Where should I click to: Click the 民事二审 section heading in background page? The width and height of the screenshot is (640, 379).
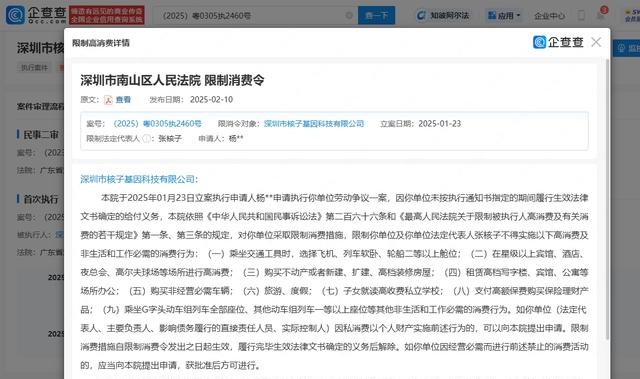41,135
